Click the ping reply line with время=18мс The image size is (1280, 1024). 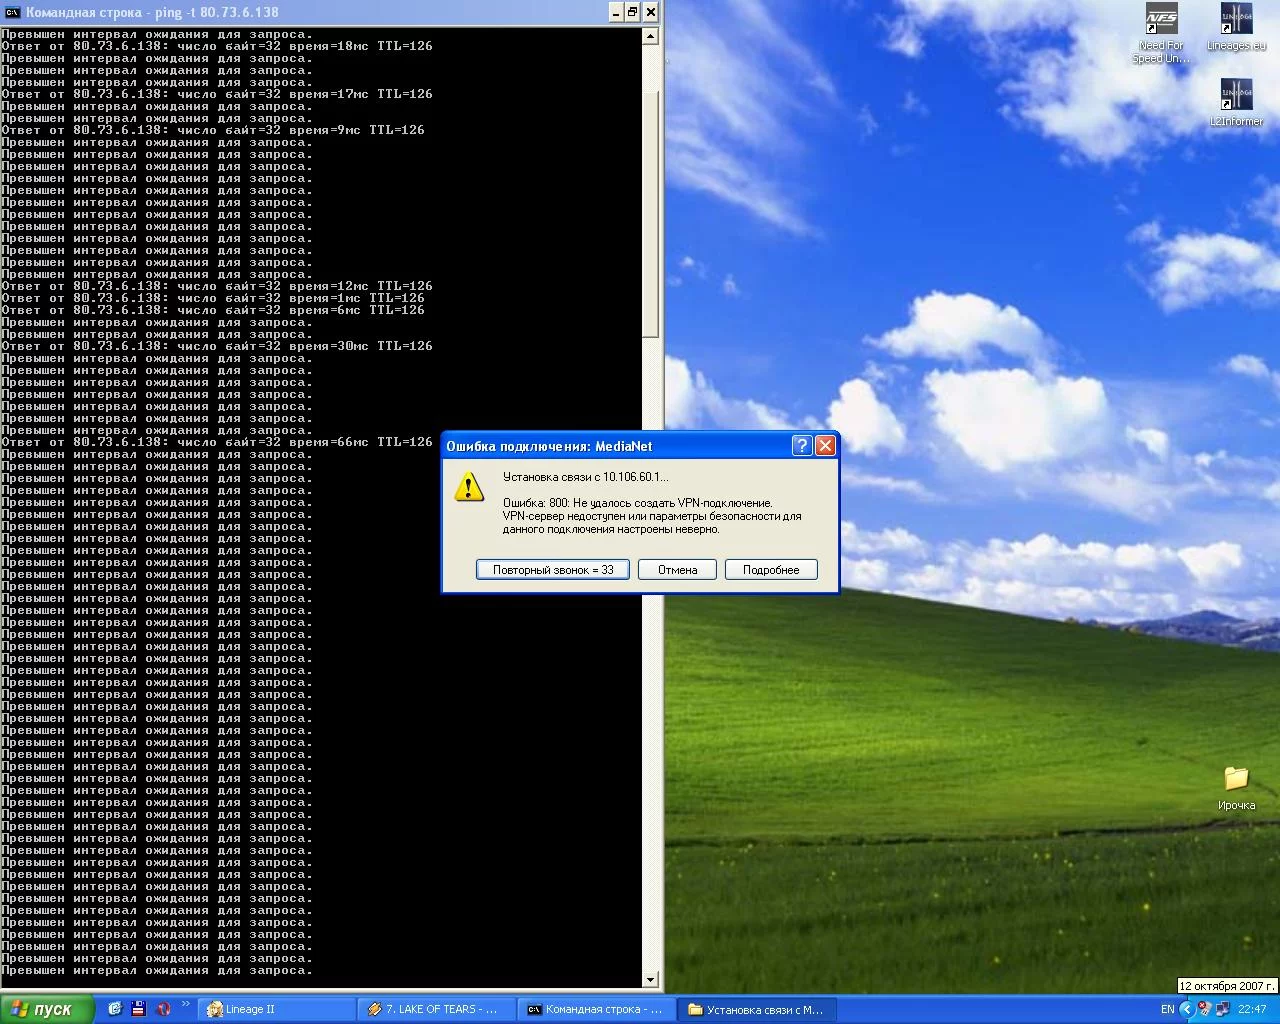click(x=217, y=46)
